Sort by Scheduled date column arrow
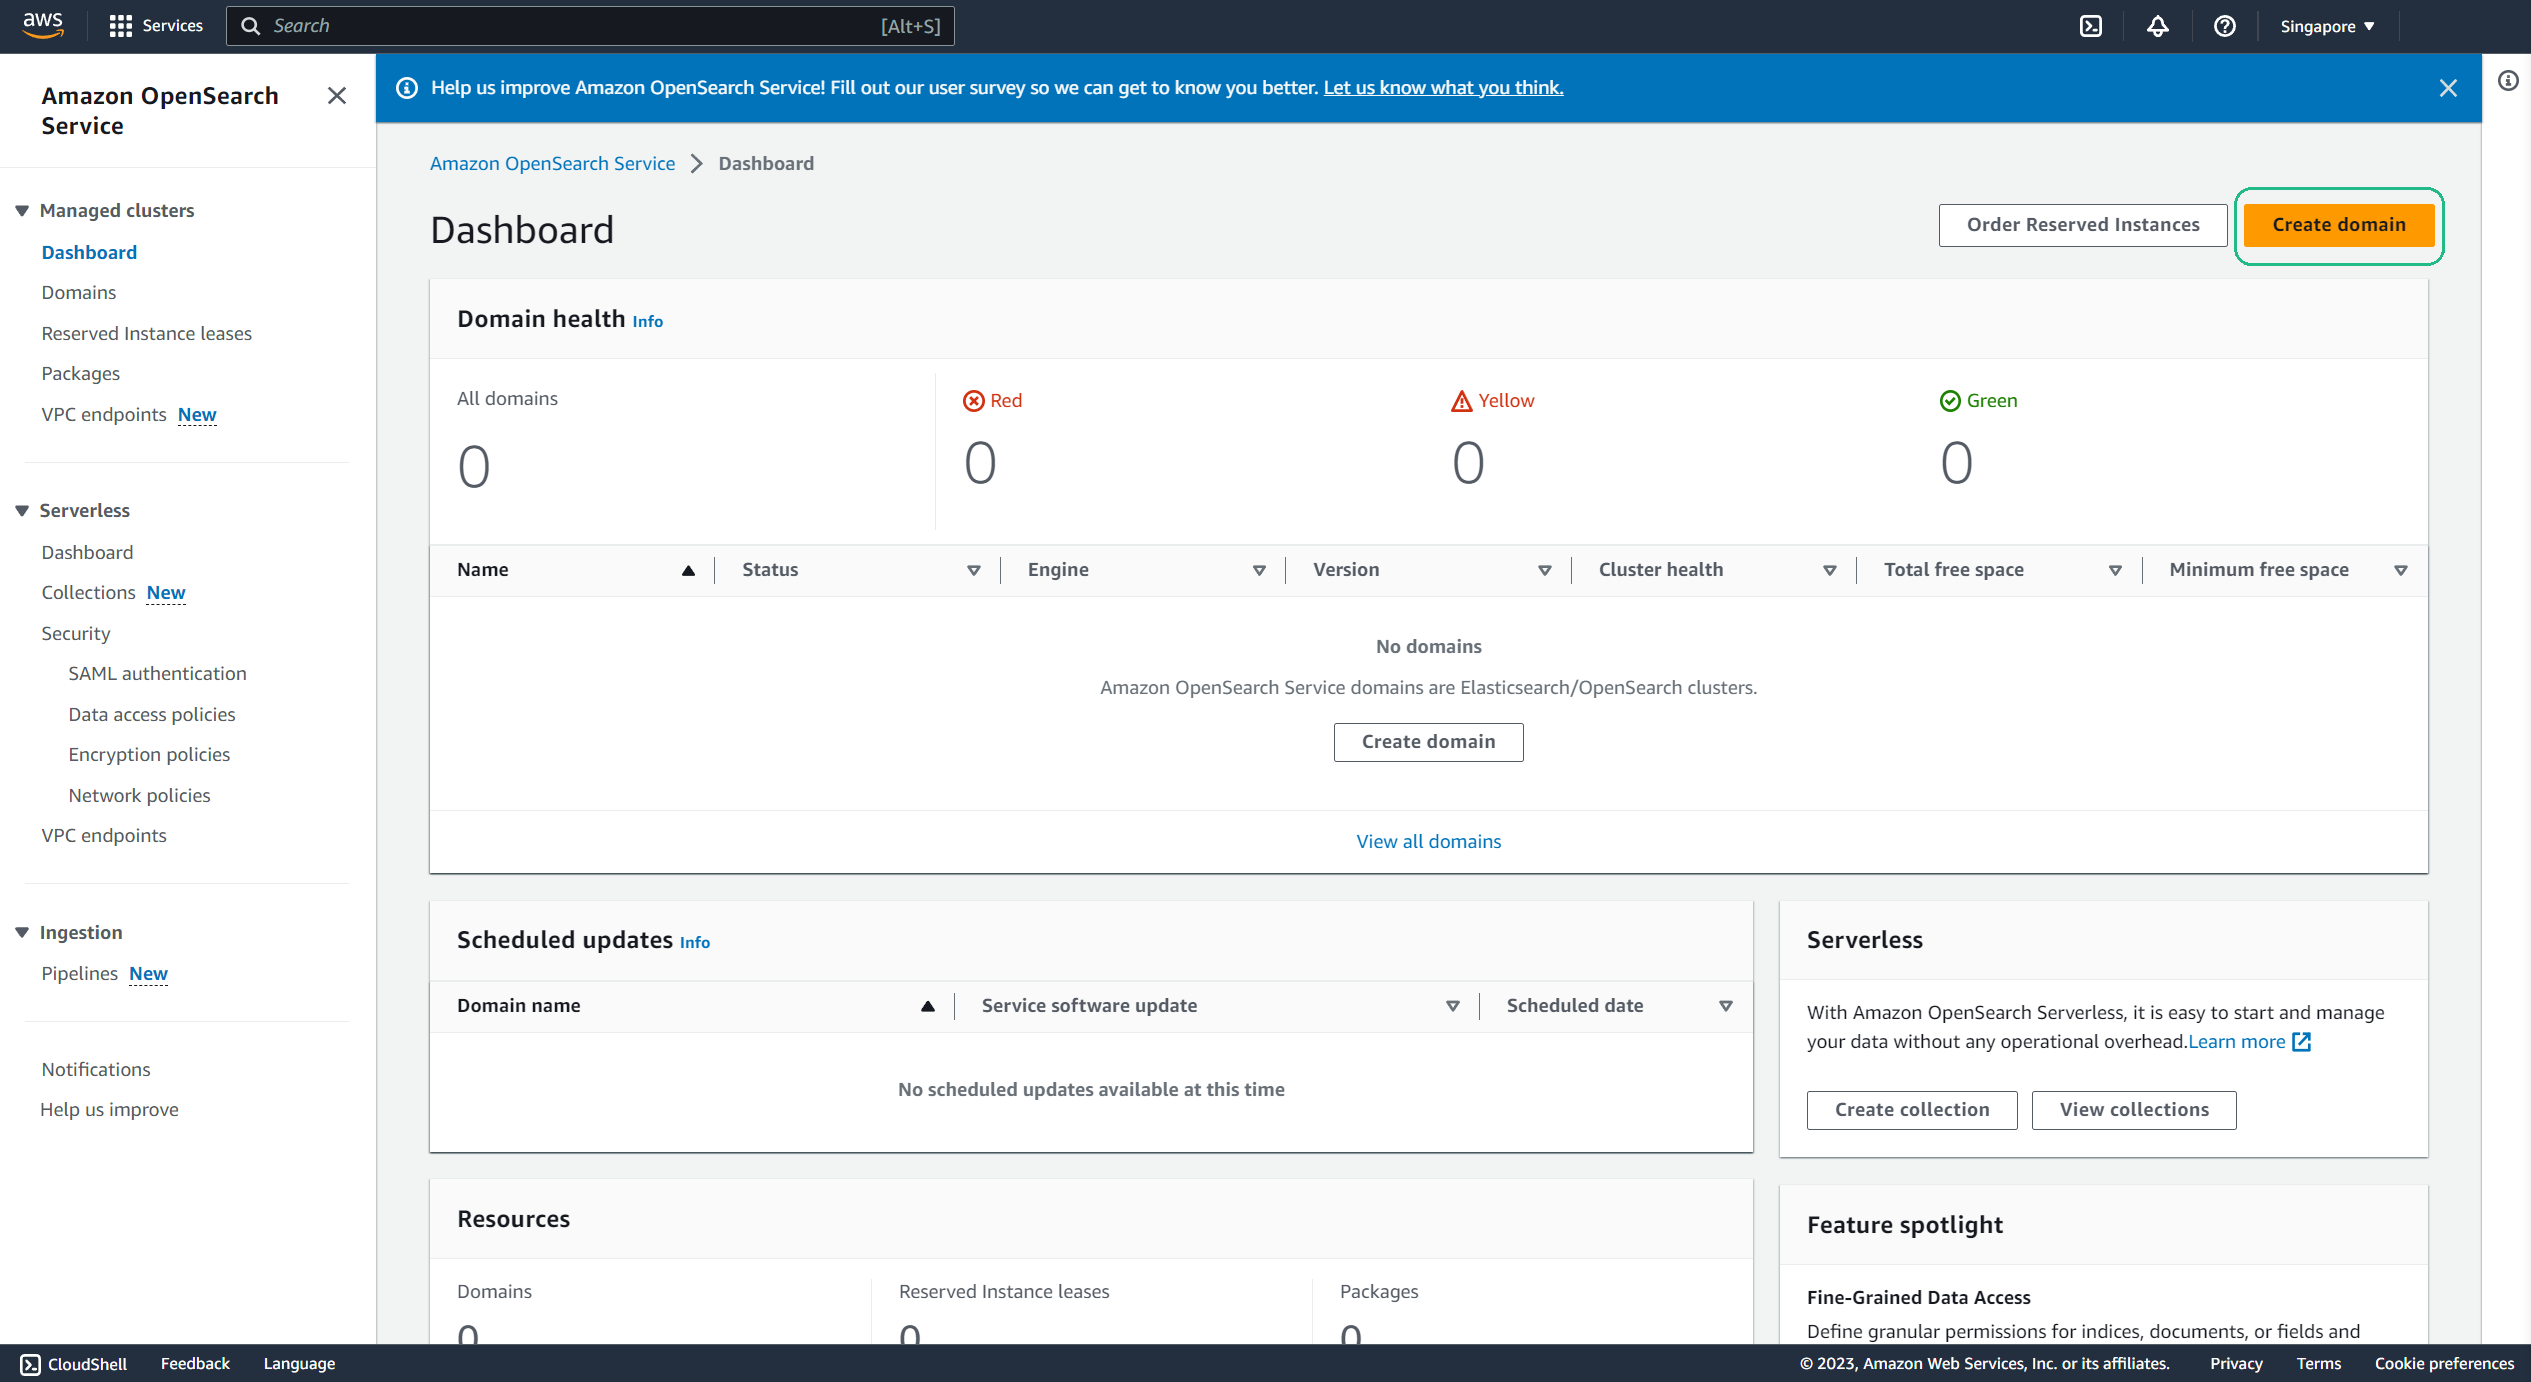The height and width of the screenshot is (1382, 2531). click(1726, 1007)
